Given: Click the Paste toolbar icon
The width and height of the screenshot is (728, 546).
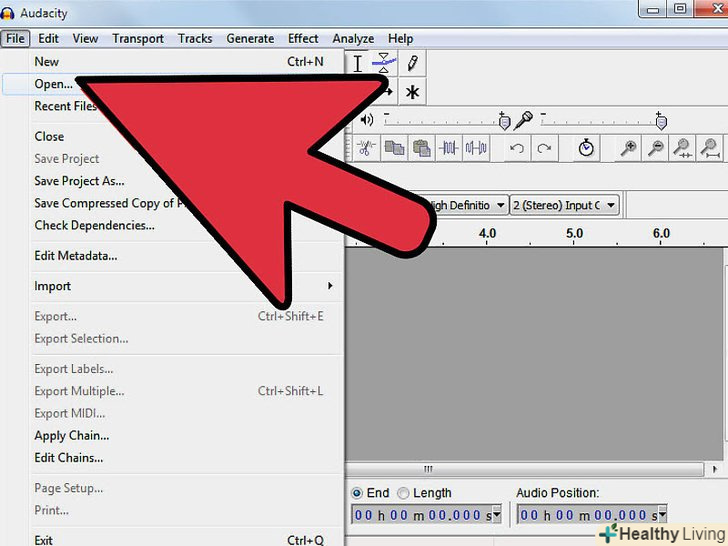Looking at the screenshot, I should tap(421, 148).
